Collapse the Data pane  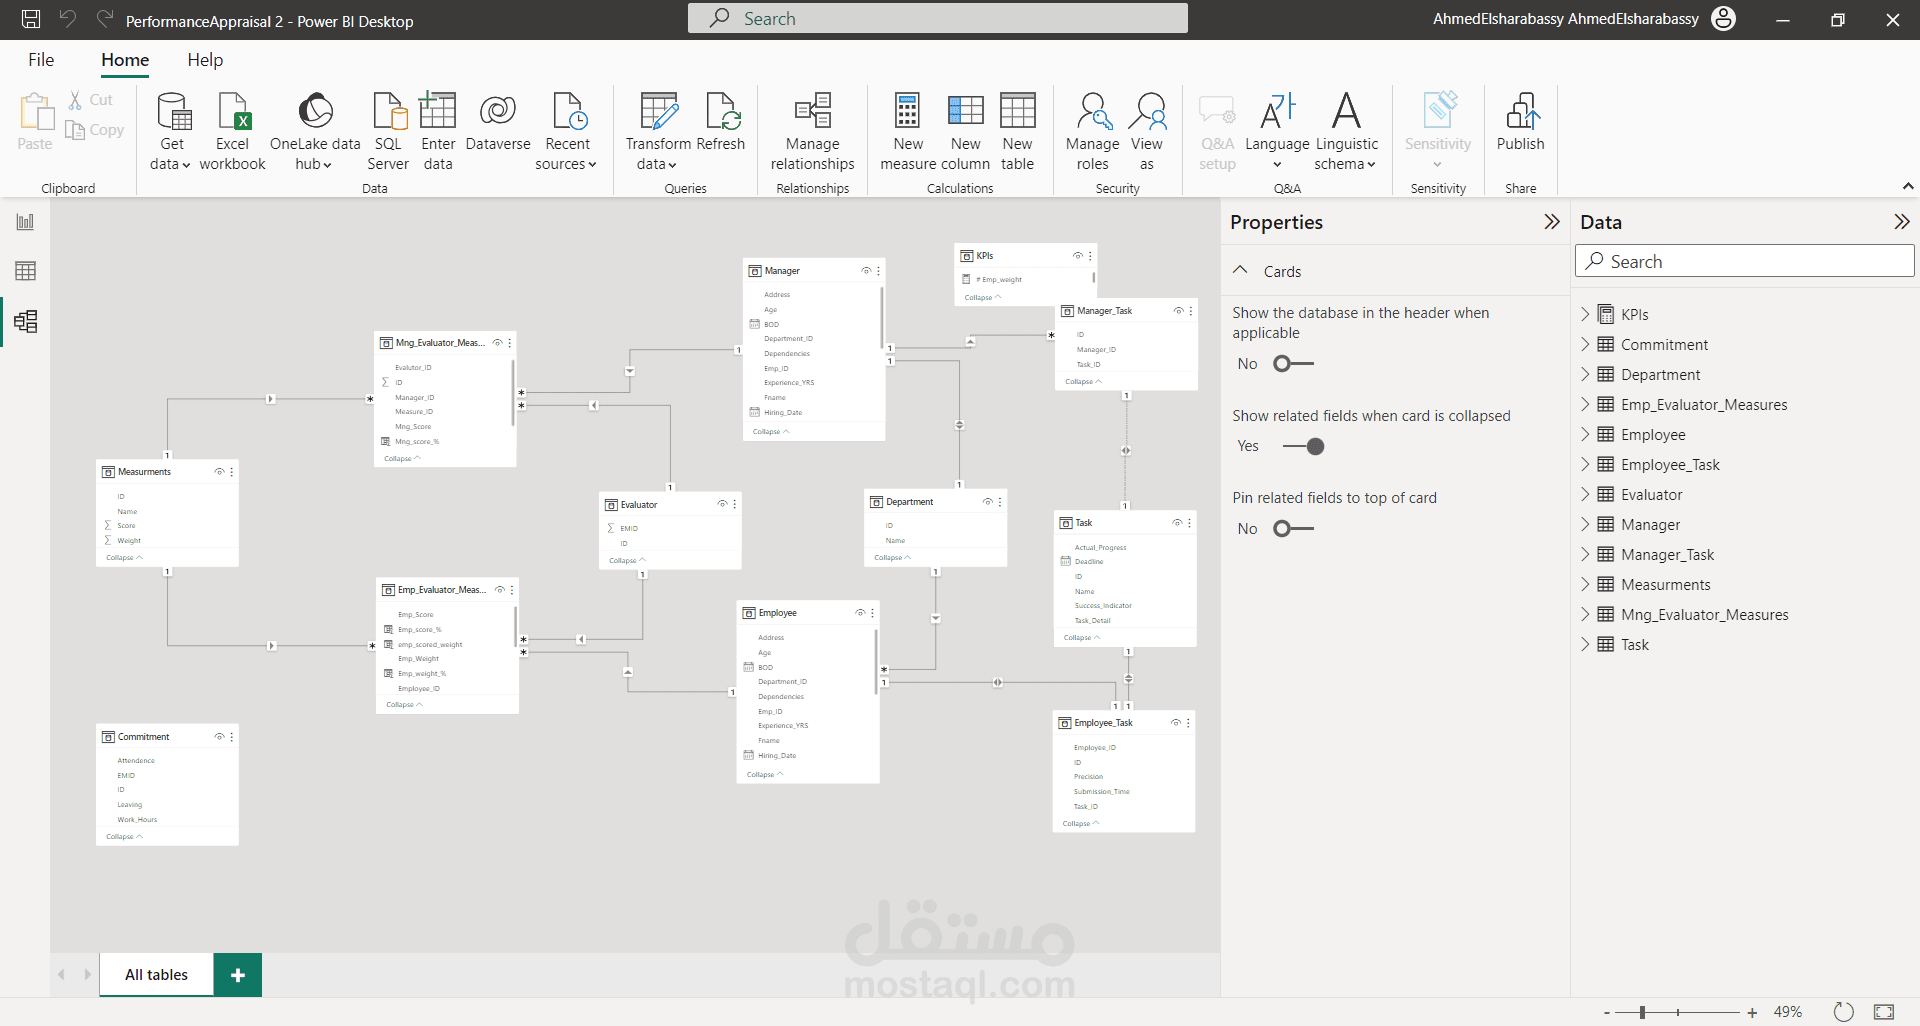click(x=1901, y=222)
